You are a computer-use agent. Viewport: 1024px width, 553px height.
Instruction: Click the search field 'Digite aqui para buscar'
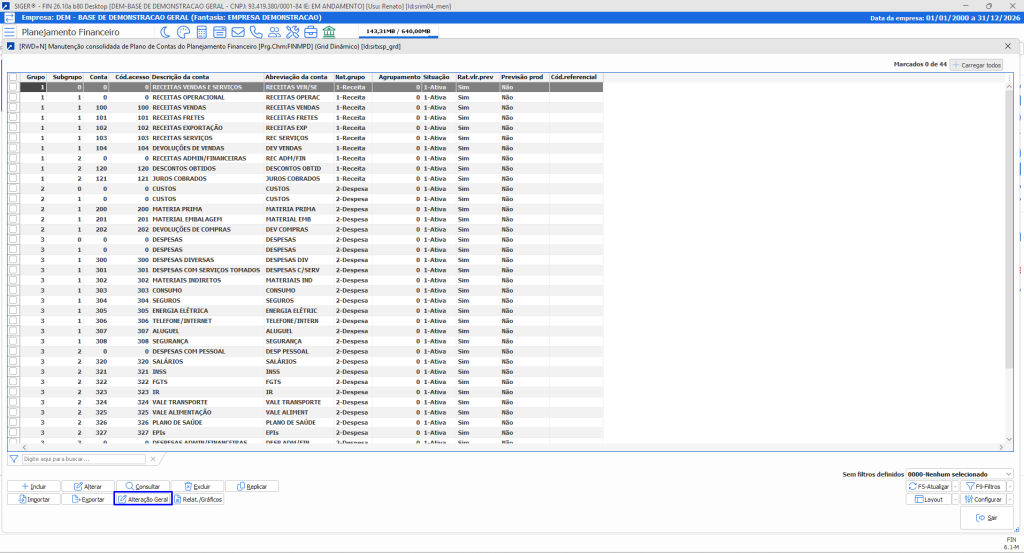coord(84,459)
